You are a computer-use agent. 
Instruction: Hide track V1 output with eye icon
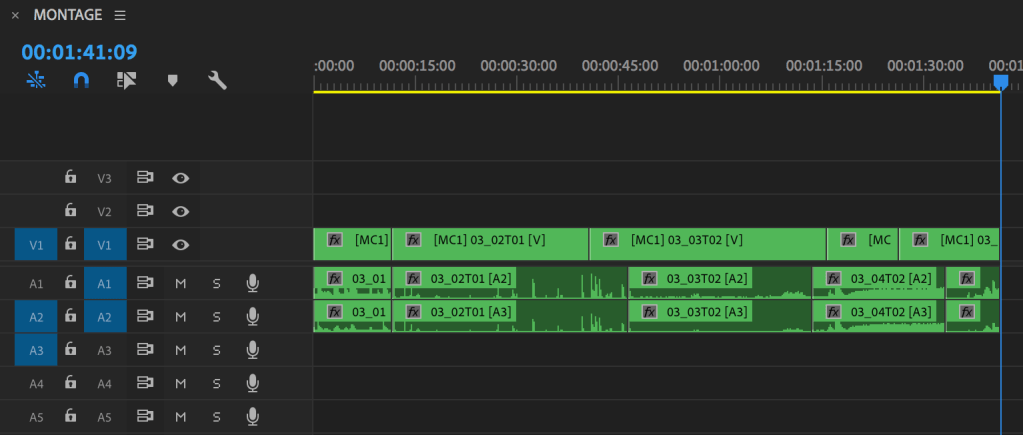click(x=180, y=244)
